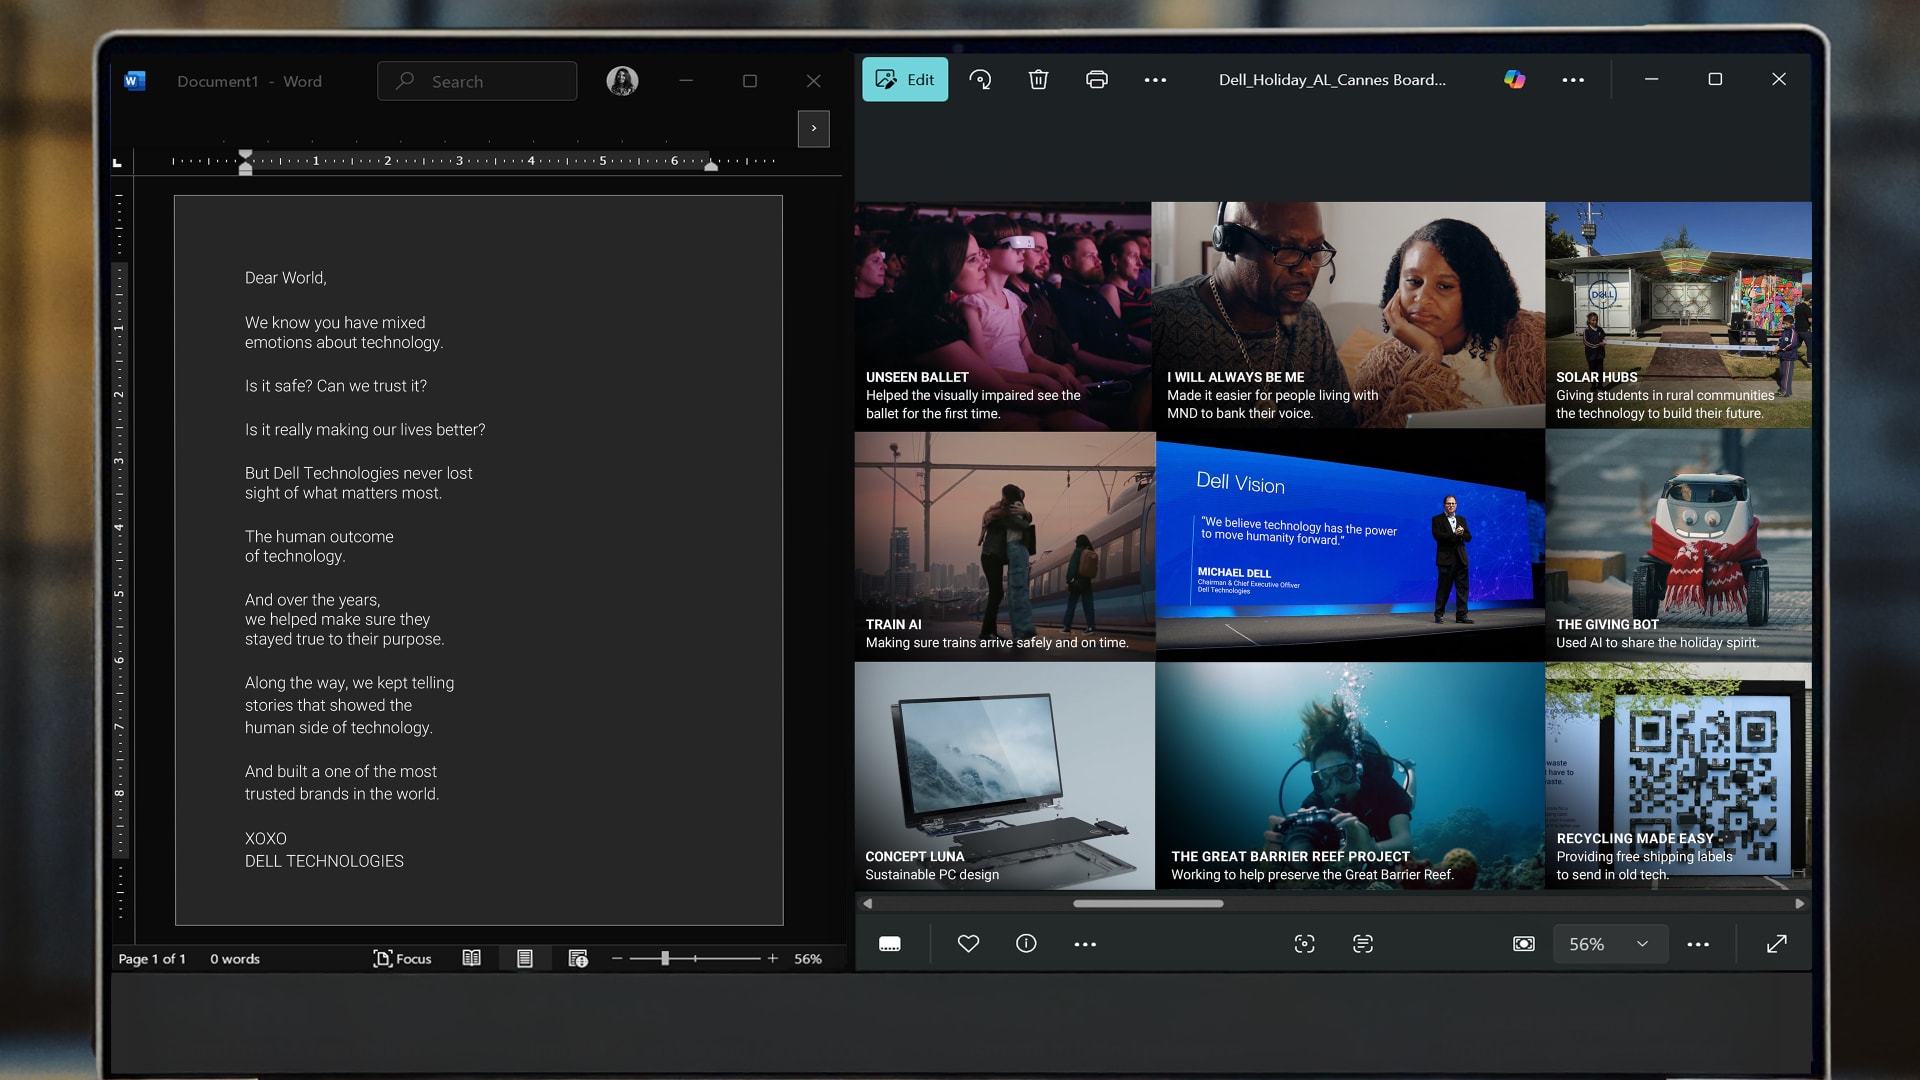Click the right scroll arrow in Photos
Viewport: 1920px width, 1080px height.
(1800, 903)
